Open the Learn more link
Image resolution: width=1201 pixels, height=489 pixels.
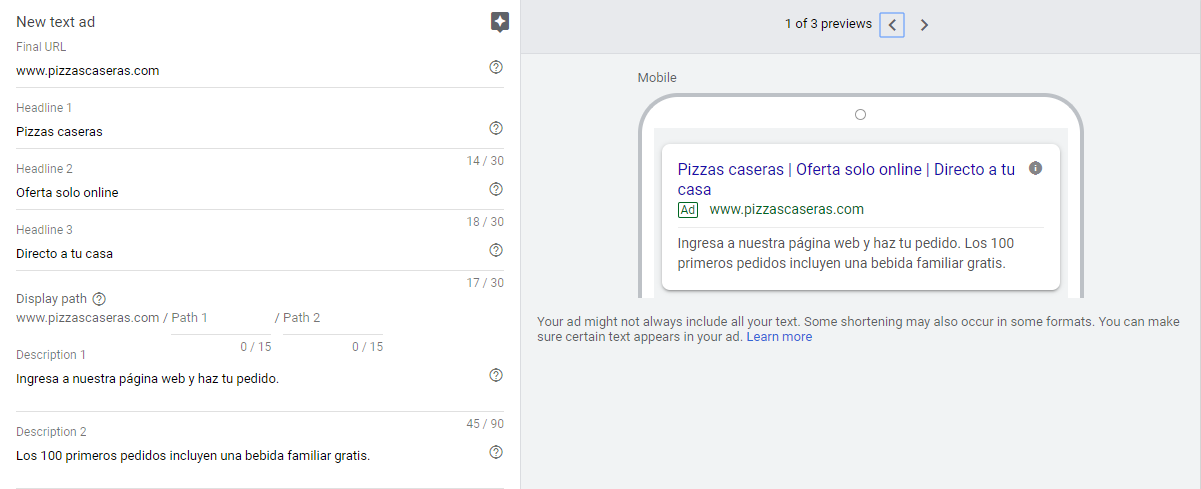click(779, 337)
